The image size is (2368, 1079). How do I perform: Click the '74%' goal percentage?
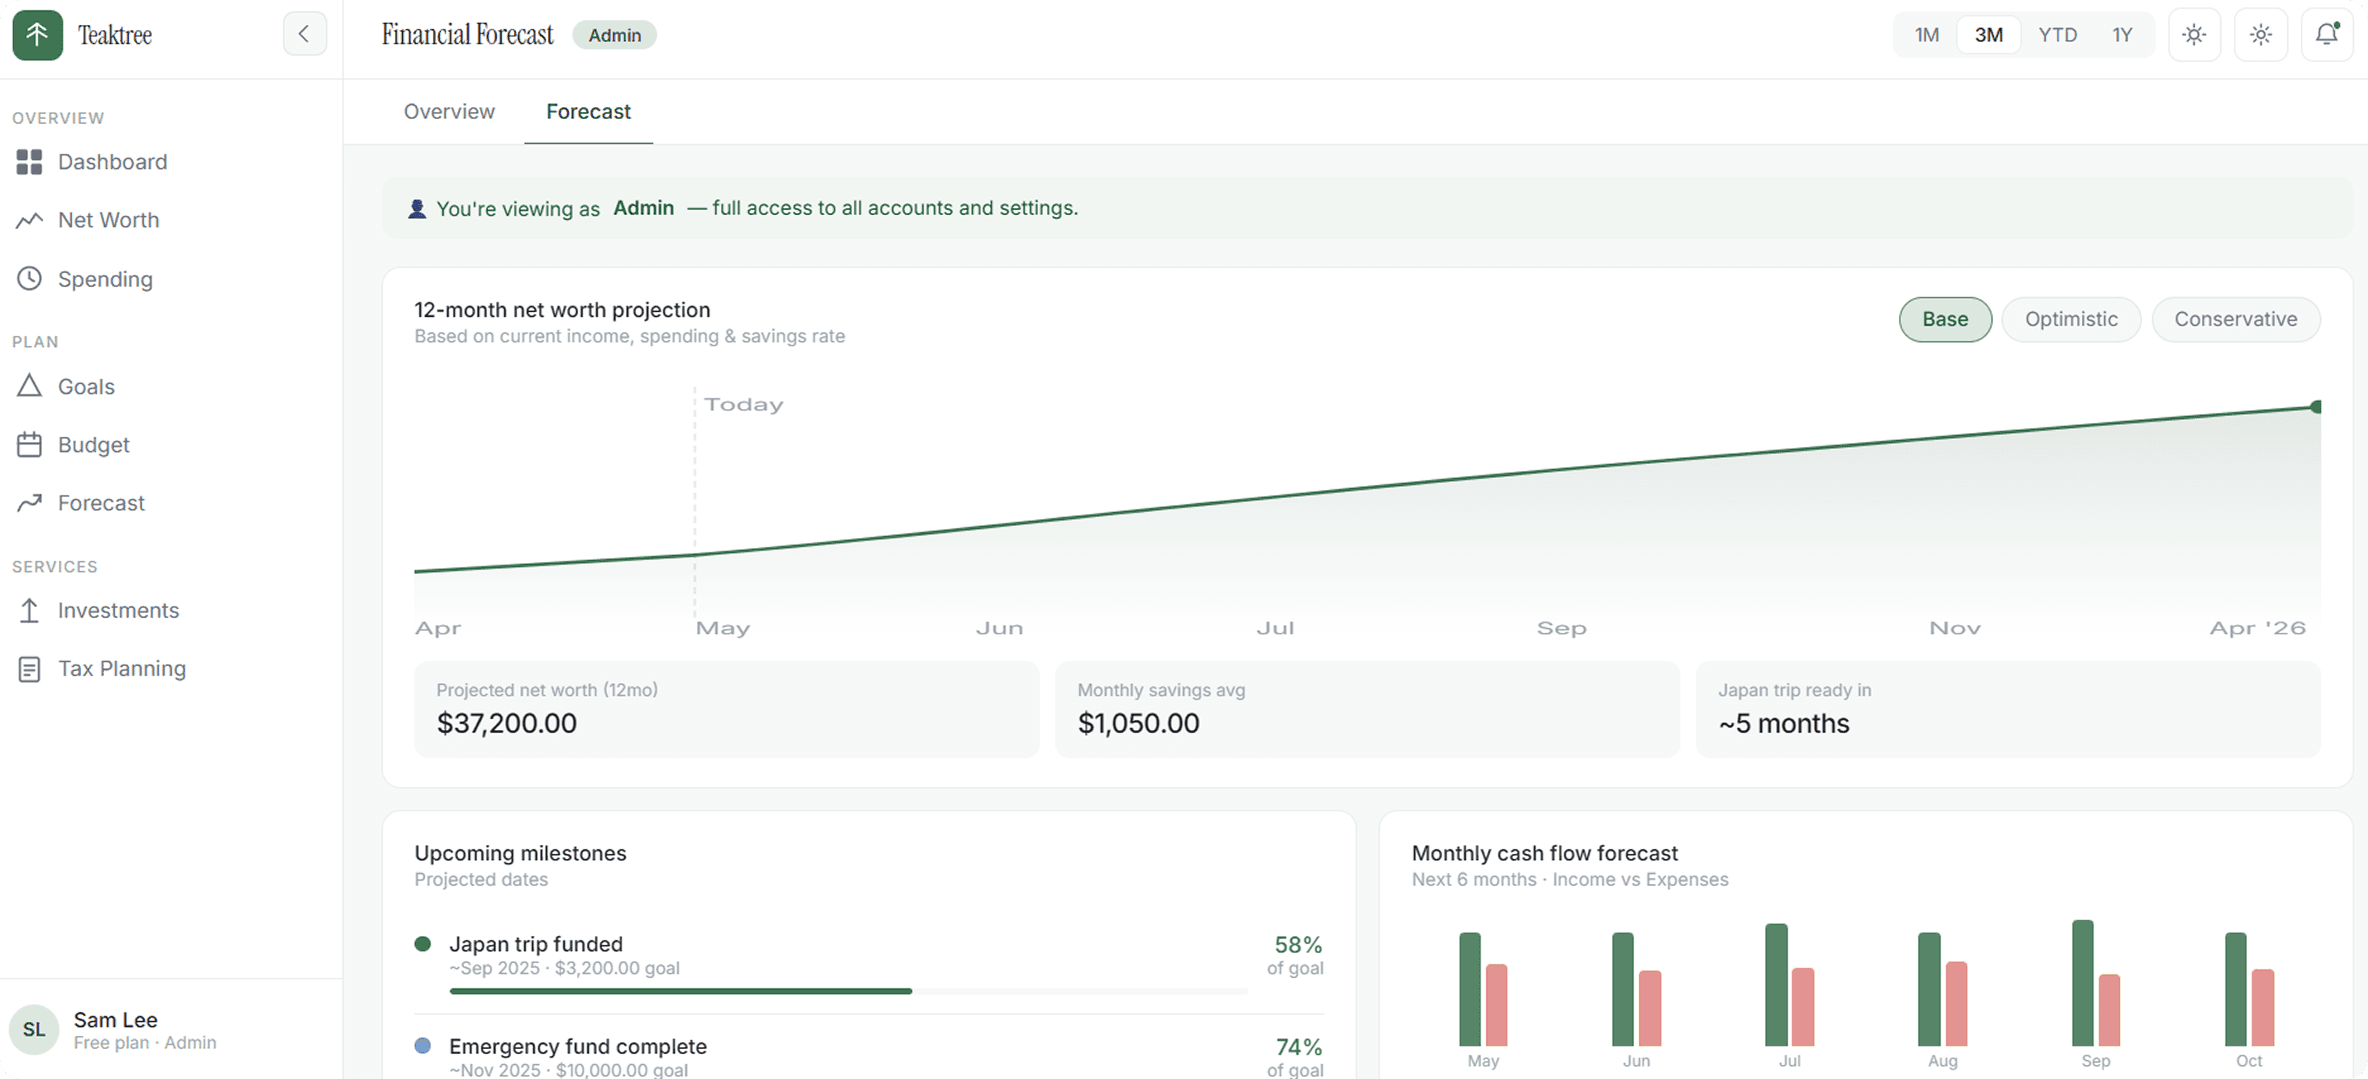(x=1299, y=1047)
